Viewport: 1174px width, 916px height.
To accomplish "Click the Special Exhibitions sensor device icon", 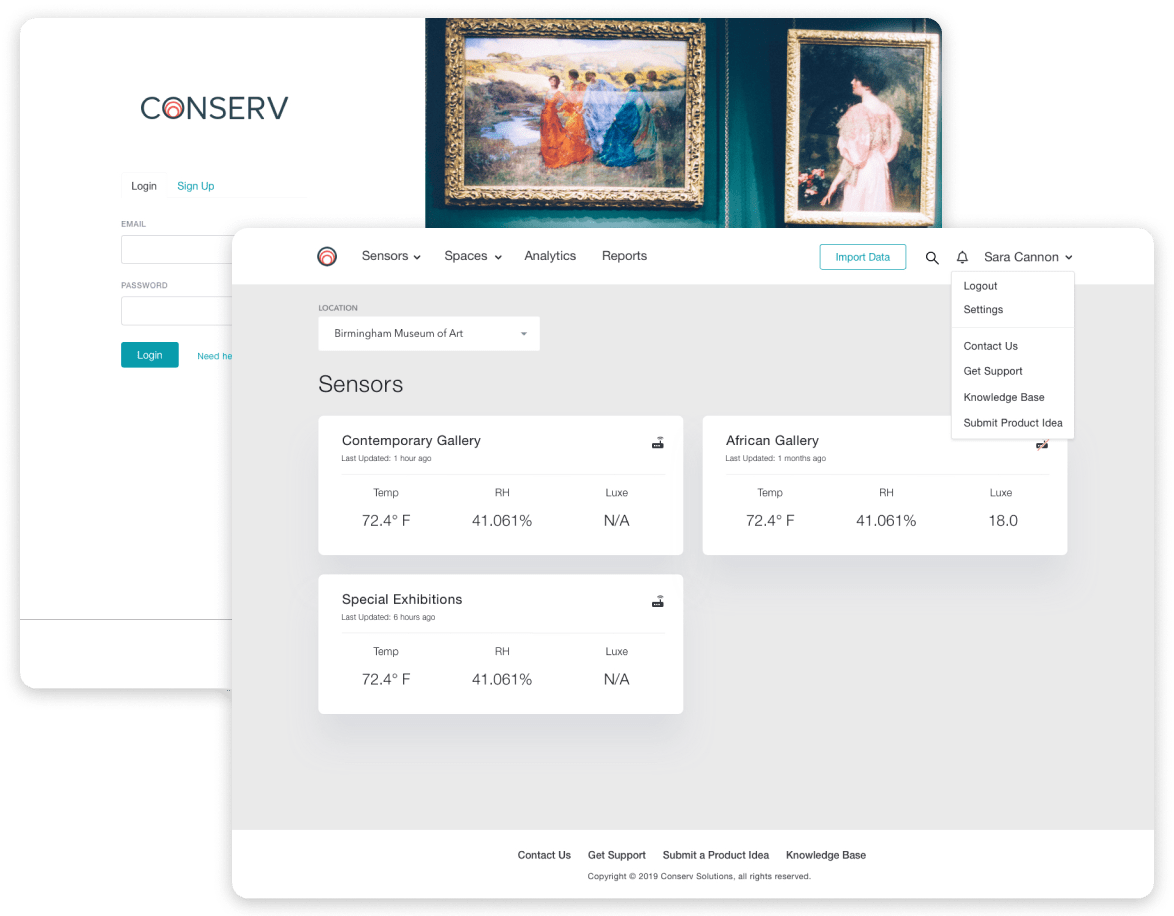I will pos(657,601).
